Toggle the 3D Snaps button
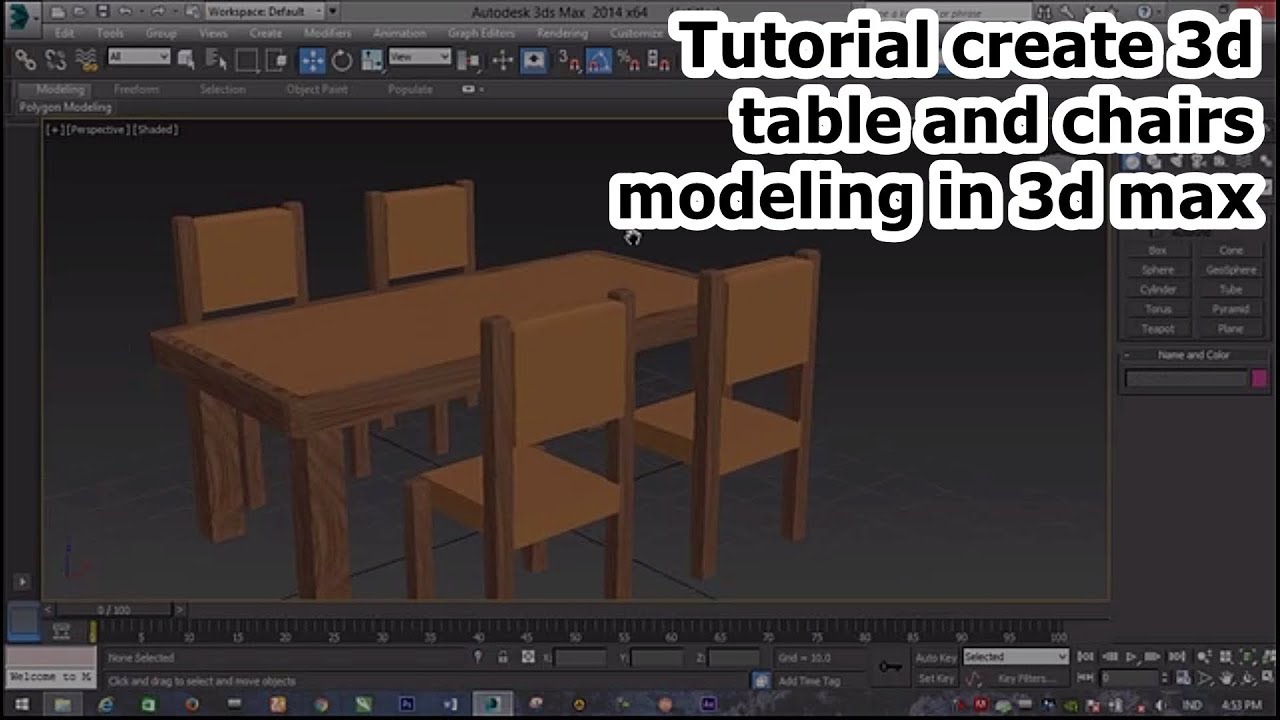1280x720 pixels. (x=568, y=61)
